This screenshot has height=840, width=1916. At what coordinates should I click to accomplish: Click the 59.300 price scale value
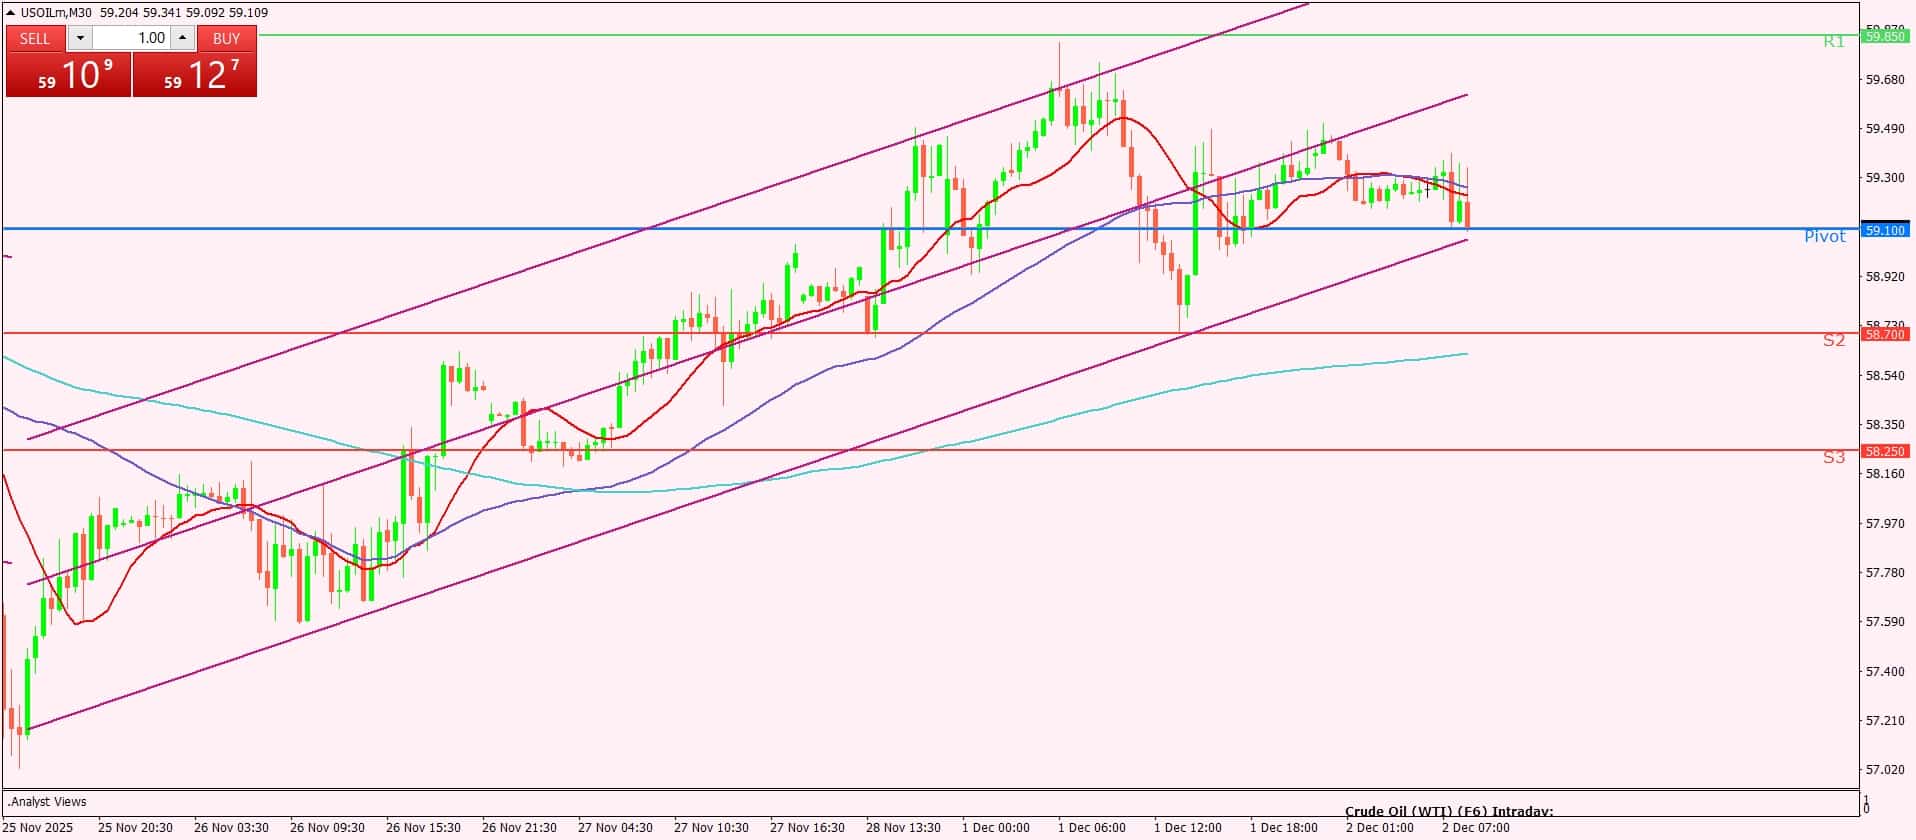pos(1885,178)
